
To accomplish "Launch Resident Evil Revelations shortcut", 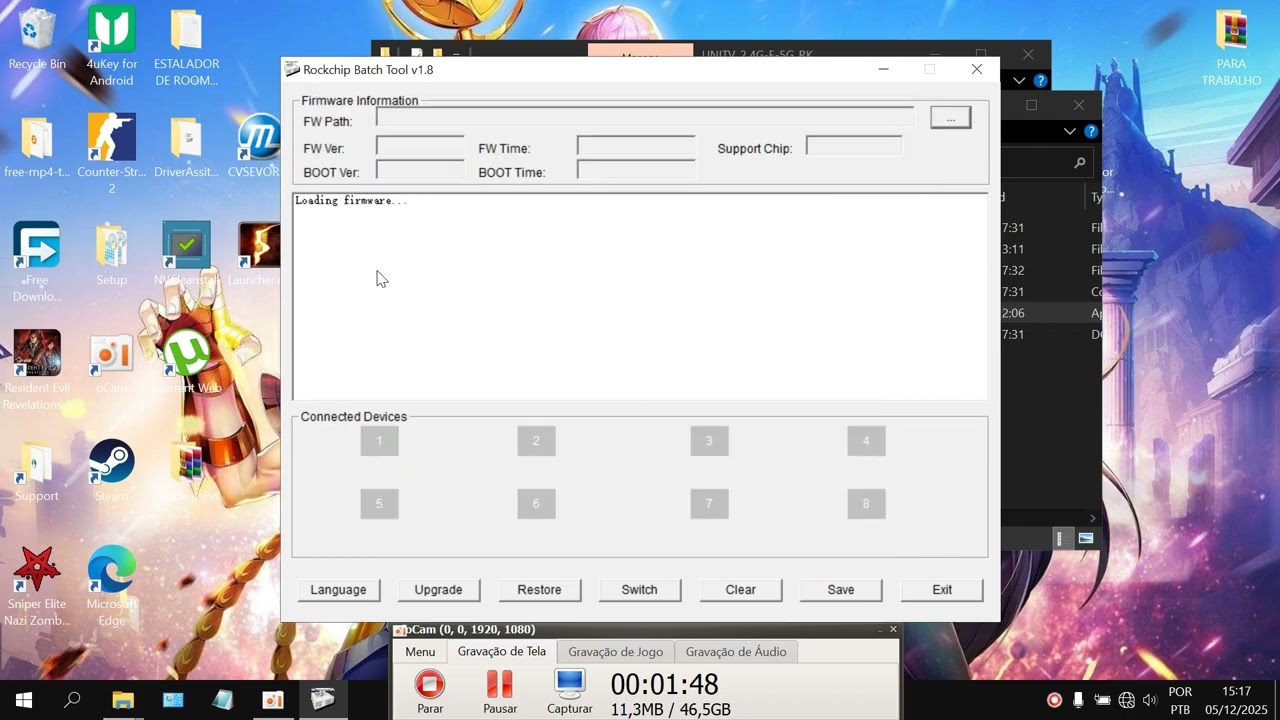I will [37, 370].
